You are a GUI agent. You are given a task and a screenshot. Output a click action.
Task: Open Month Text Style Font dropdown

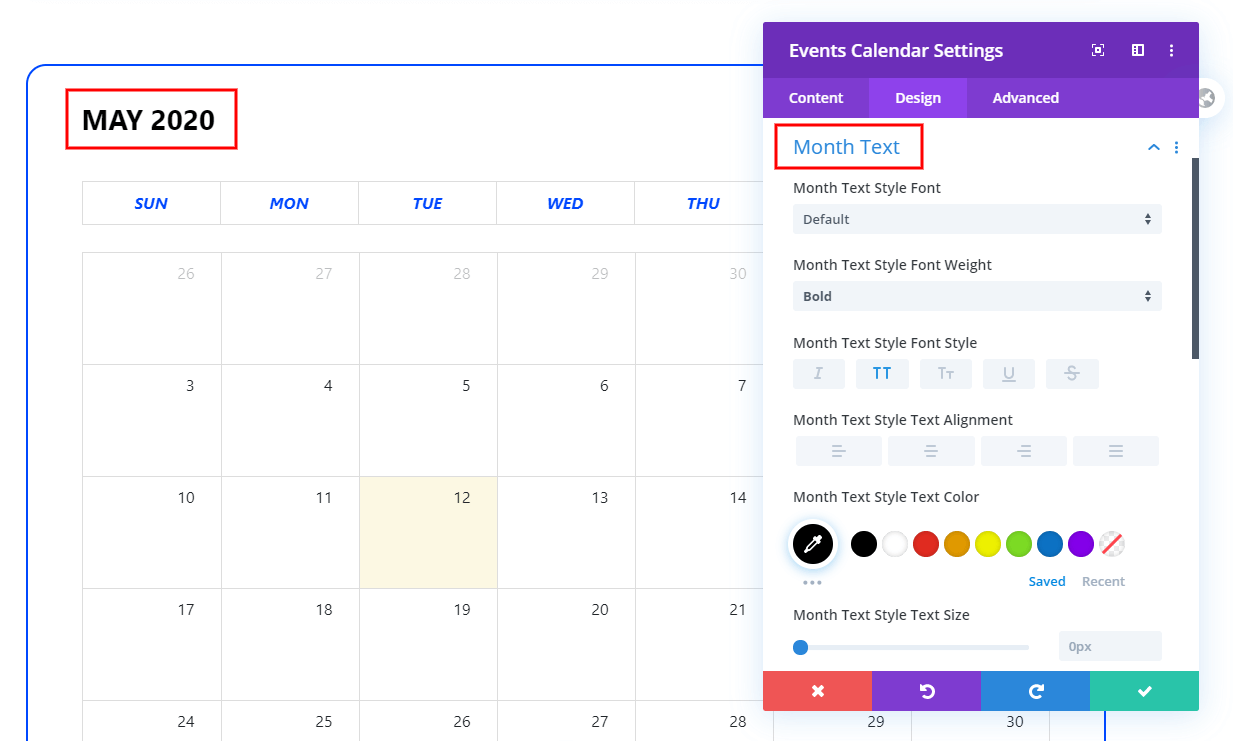(977, 219)
